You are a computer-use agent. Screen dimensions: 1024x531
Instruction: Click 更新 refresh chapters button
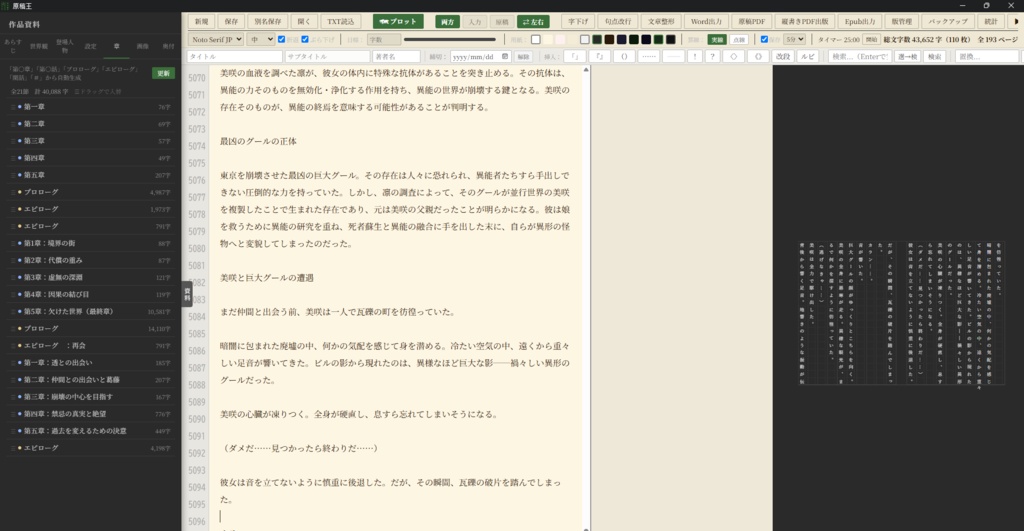pyautogui.click(x=163, y=73)
